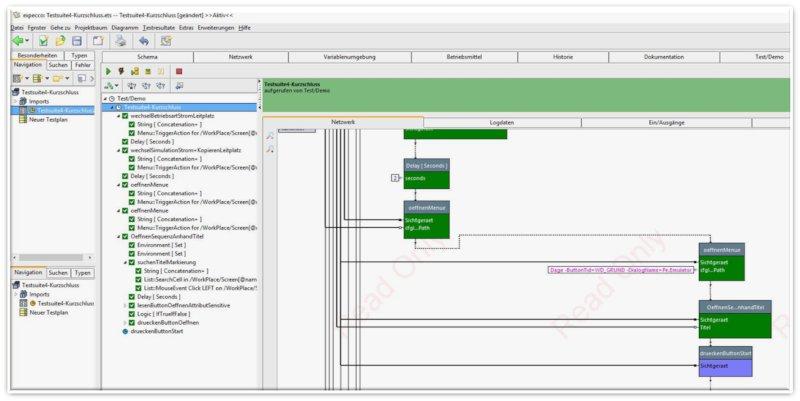Open the Fenster menu
This screenshot has width=800, height=401.
coord(37,28)
